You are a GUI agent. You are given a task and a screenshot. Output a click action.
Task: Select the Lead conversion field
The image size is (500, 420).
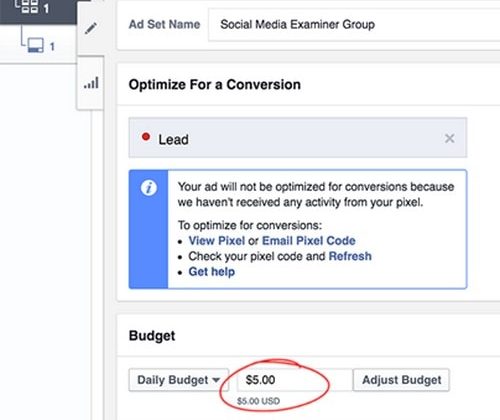tap(298, 138)
